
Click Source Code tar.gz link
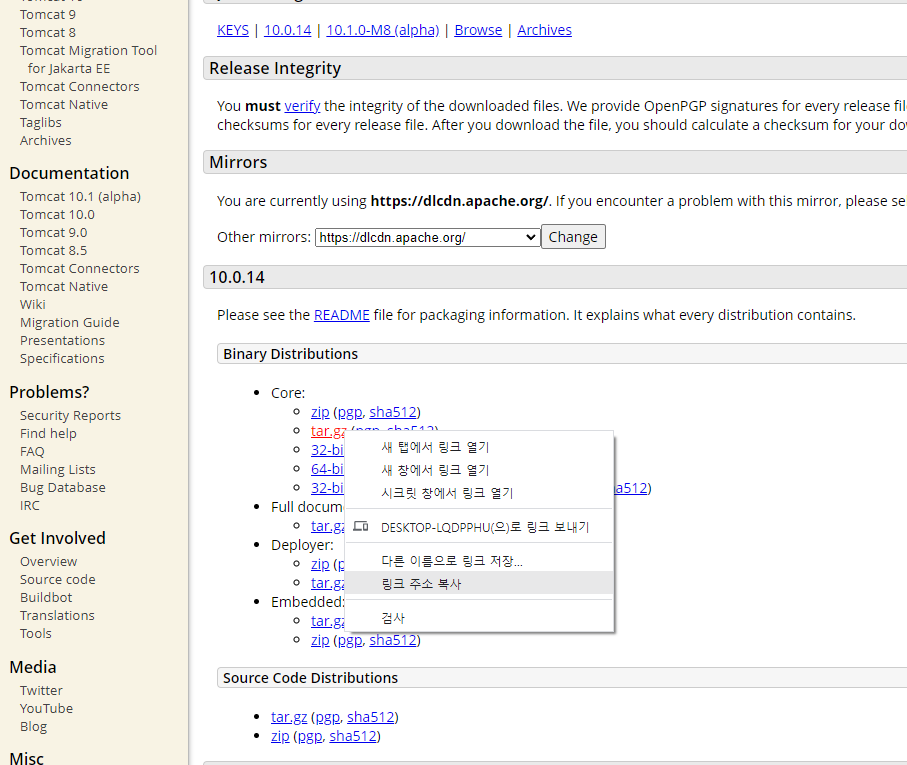click(289, 718)
